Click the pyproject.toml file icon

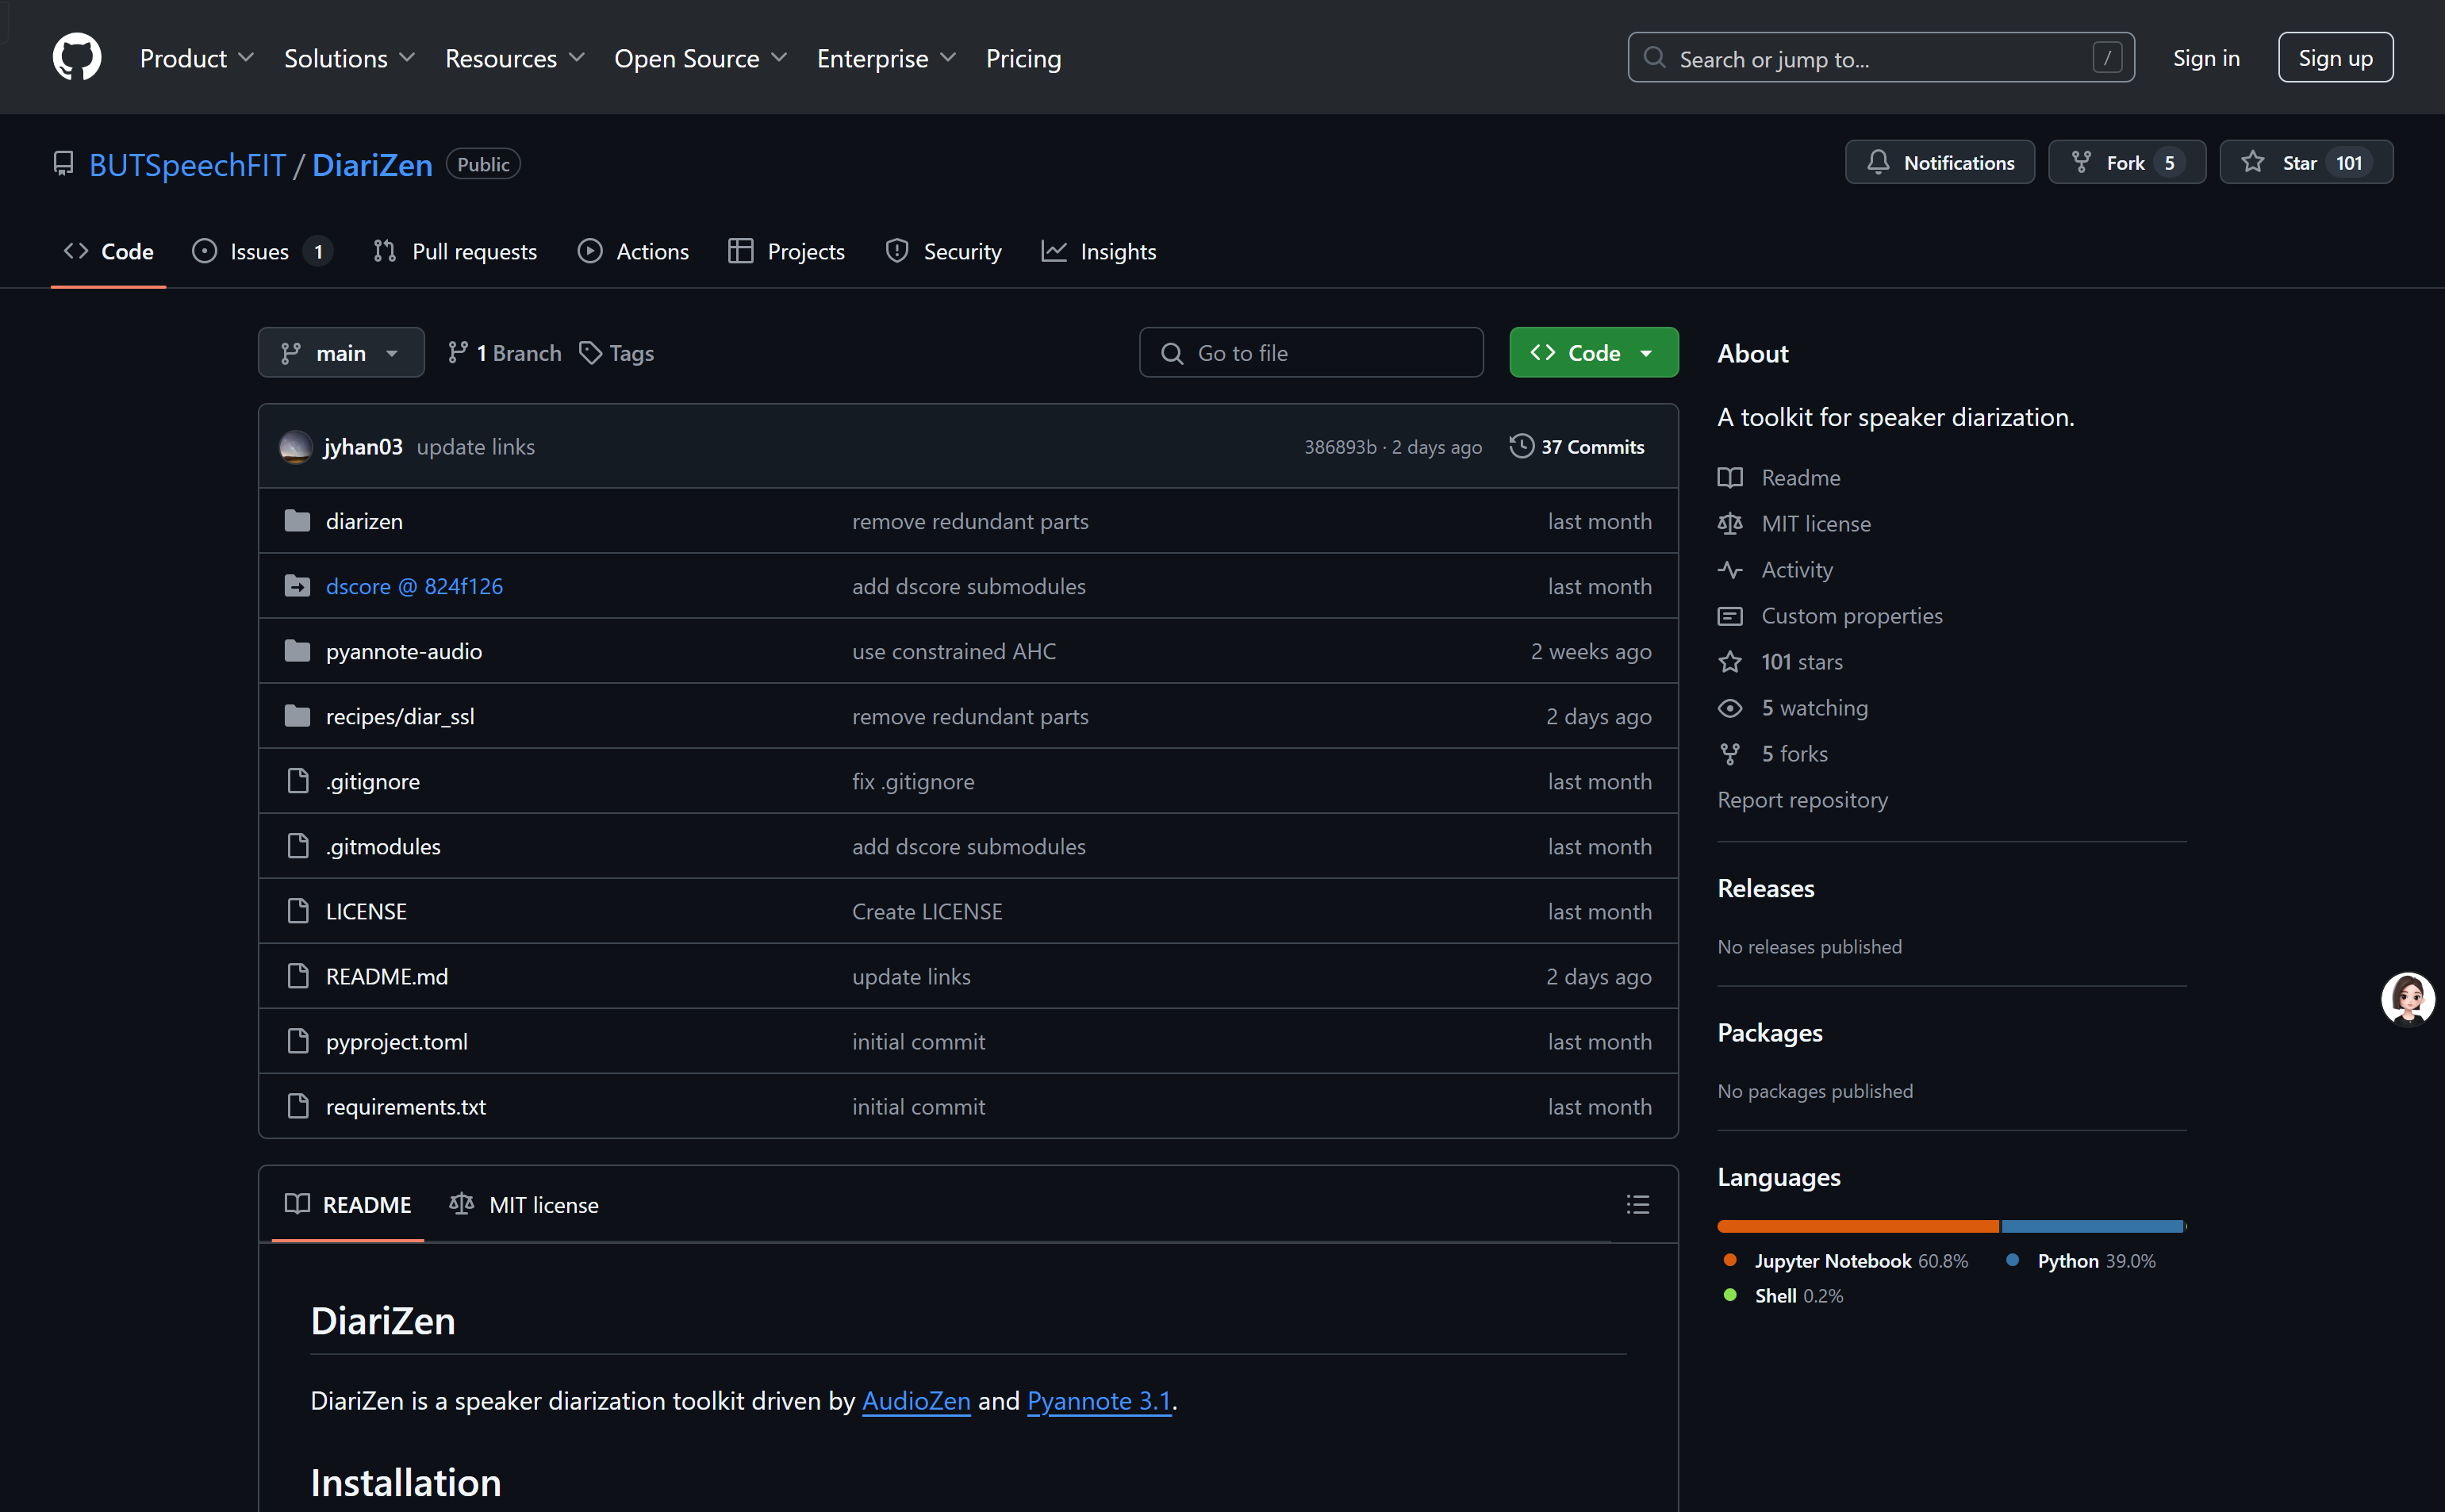298,1041
